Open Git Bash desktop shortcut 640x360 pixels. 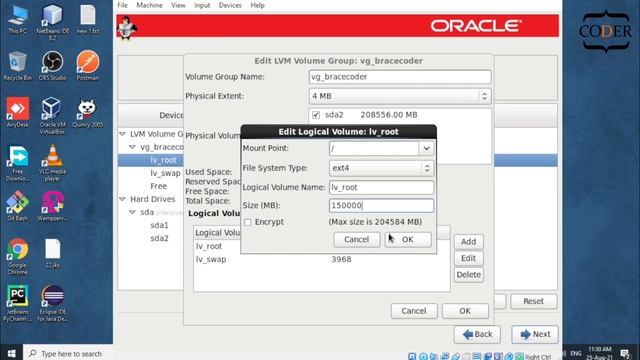[x=17, y=207]
